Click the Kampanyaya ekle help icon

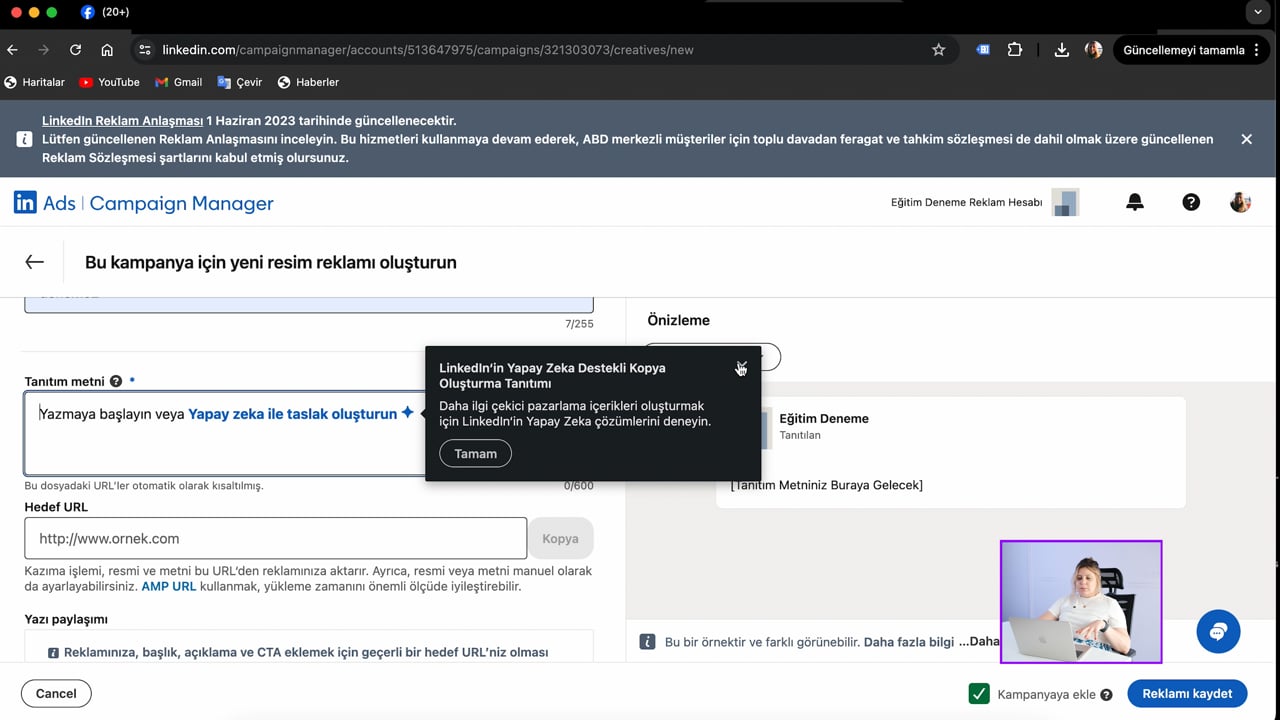click(x=1106, y=695)
